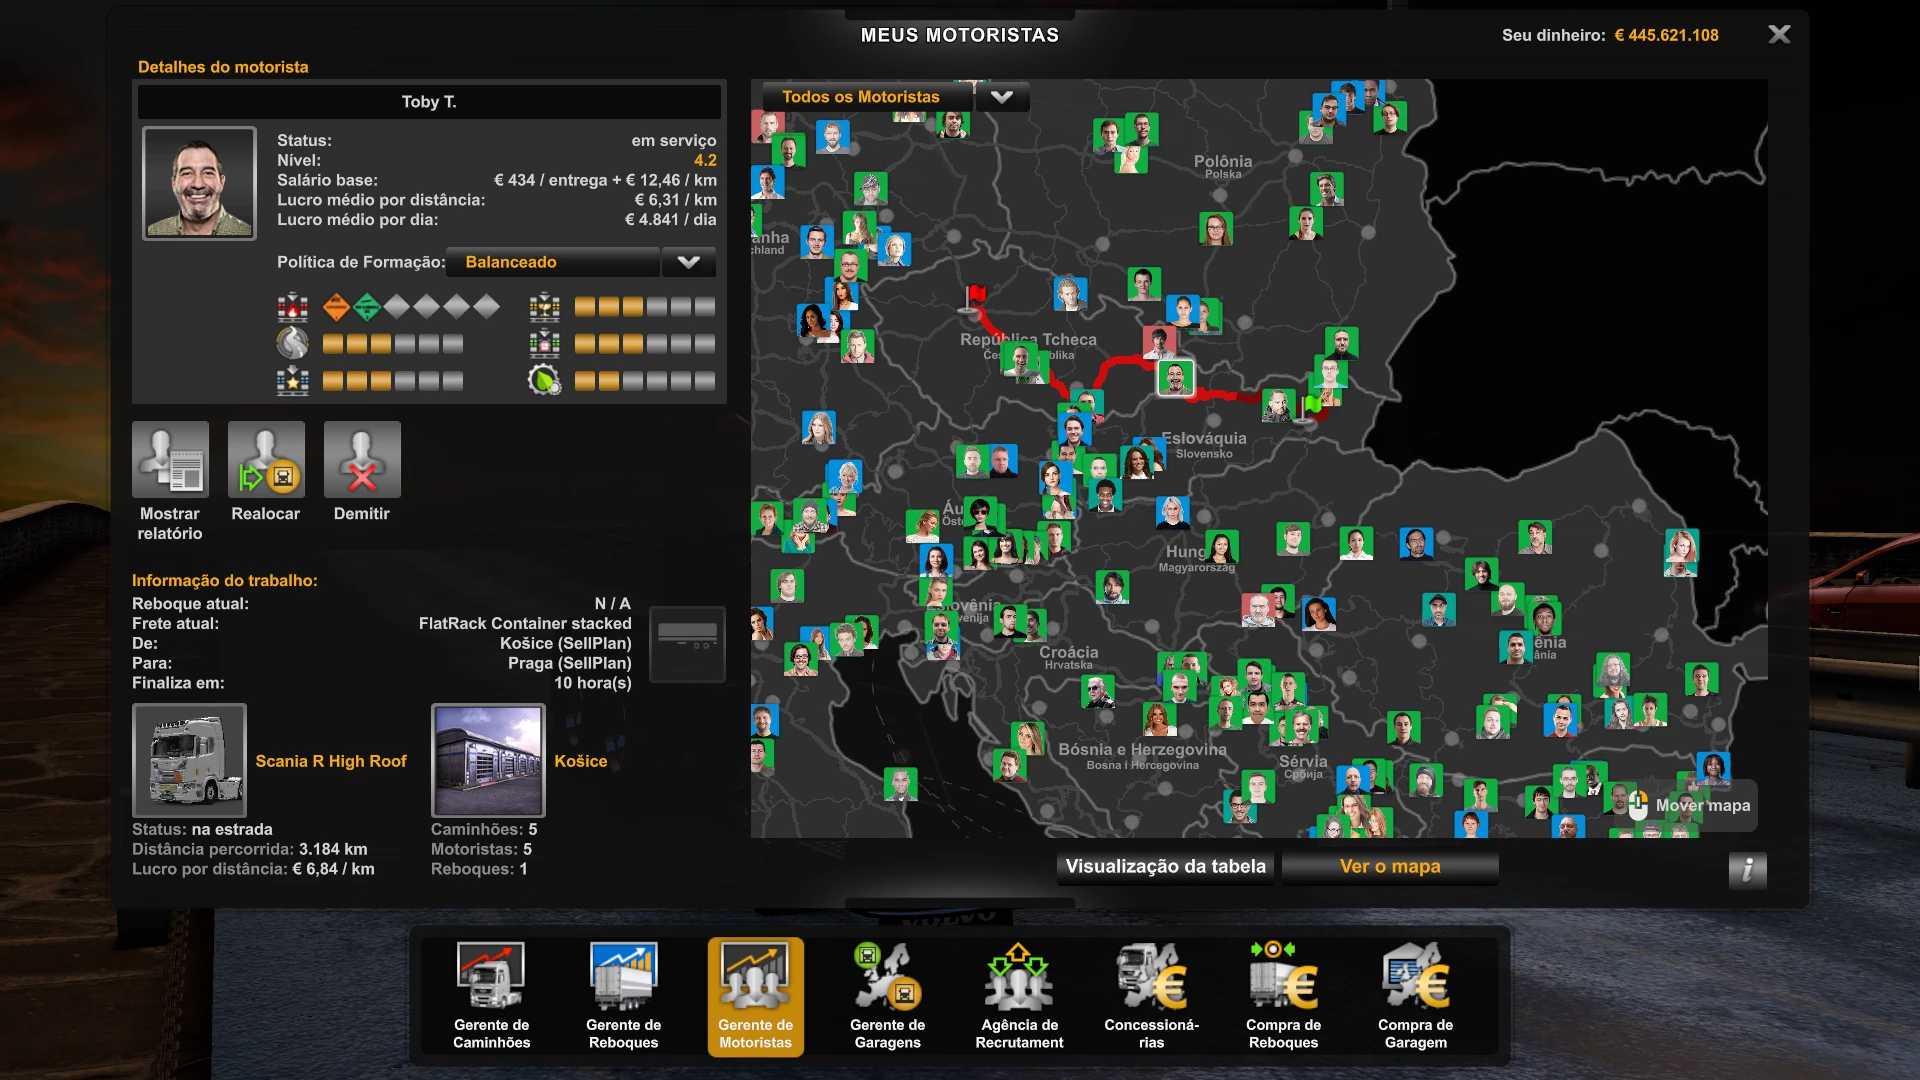Click the Realocar driver icon
This screenshot has width=1920, height=1080.
266,460
